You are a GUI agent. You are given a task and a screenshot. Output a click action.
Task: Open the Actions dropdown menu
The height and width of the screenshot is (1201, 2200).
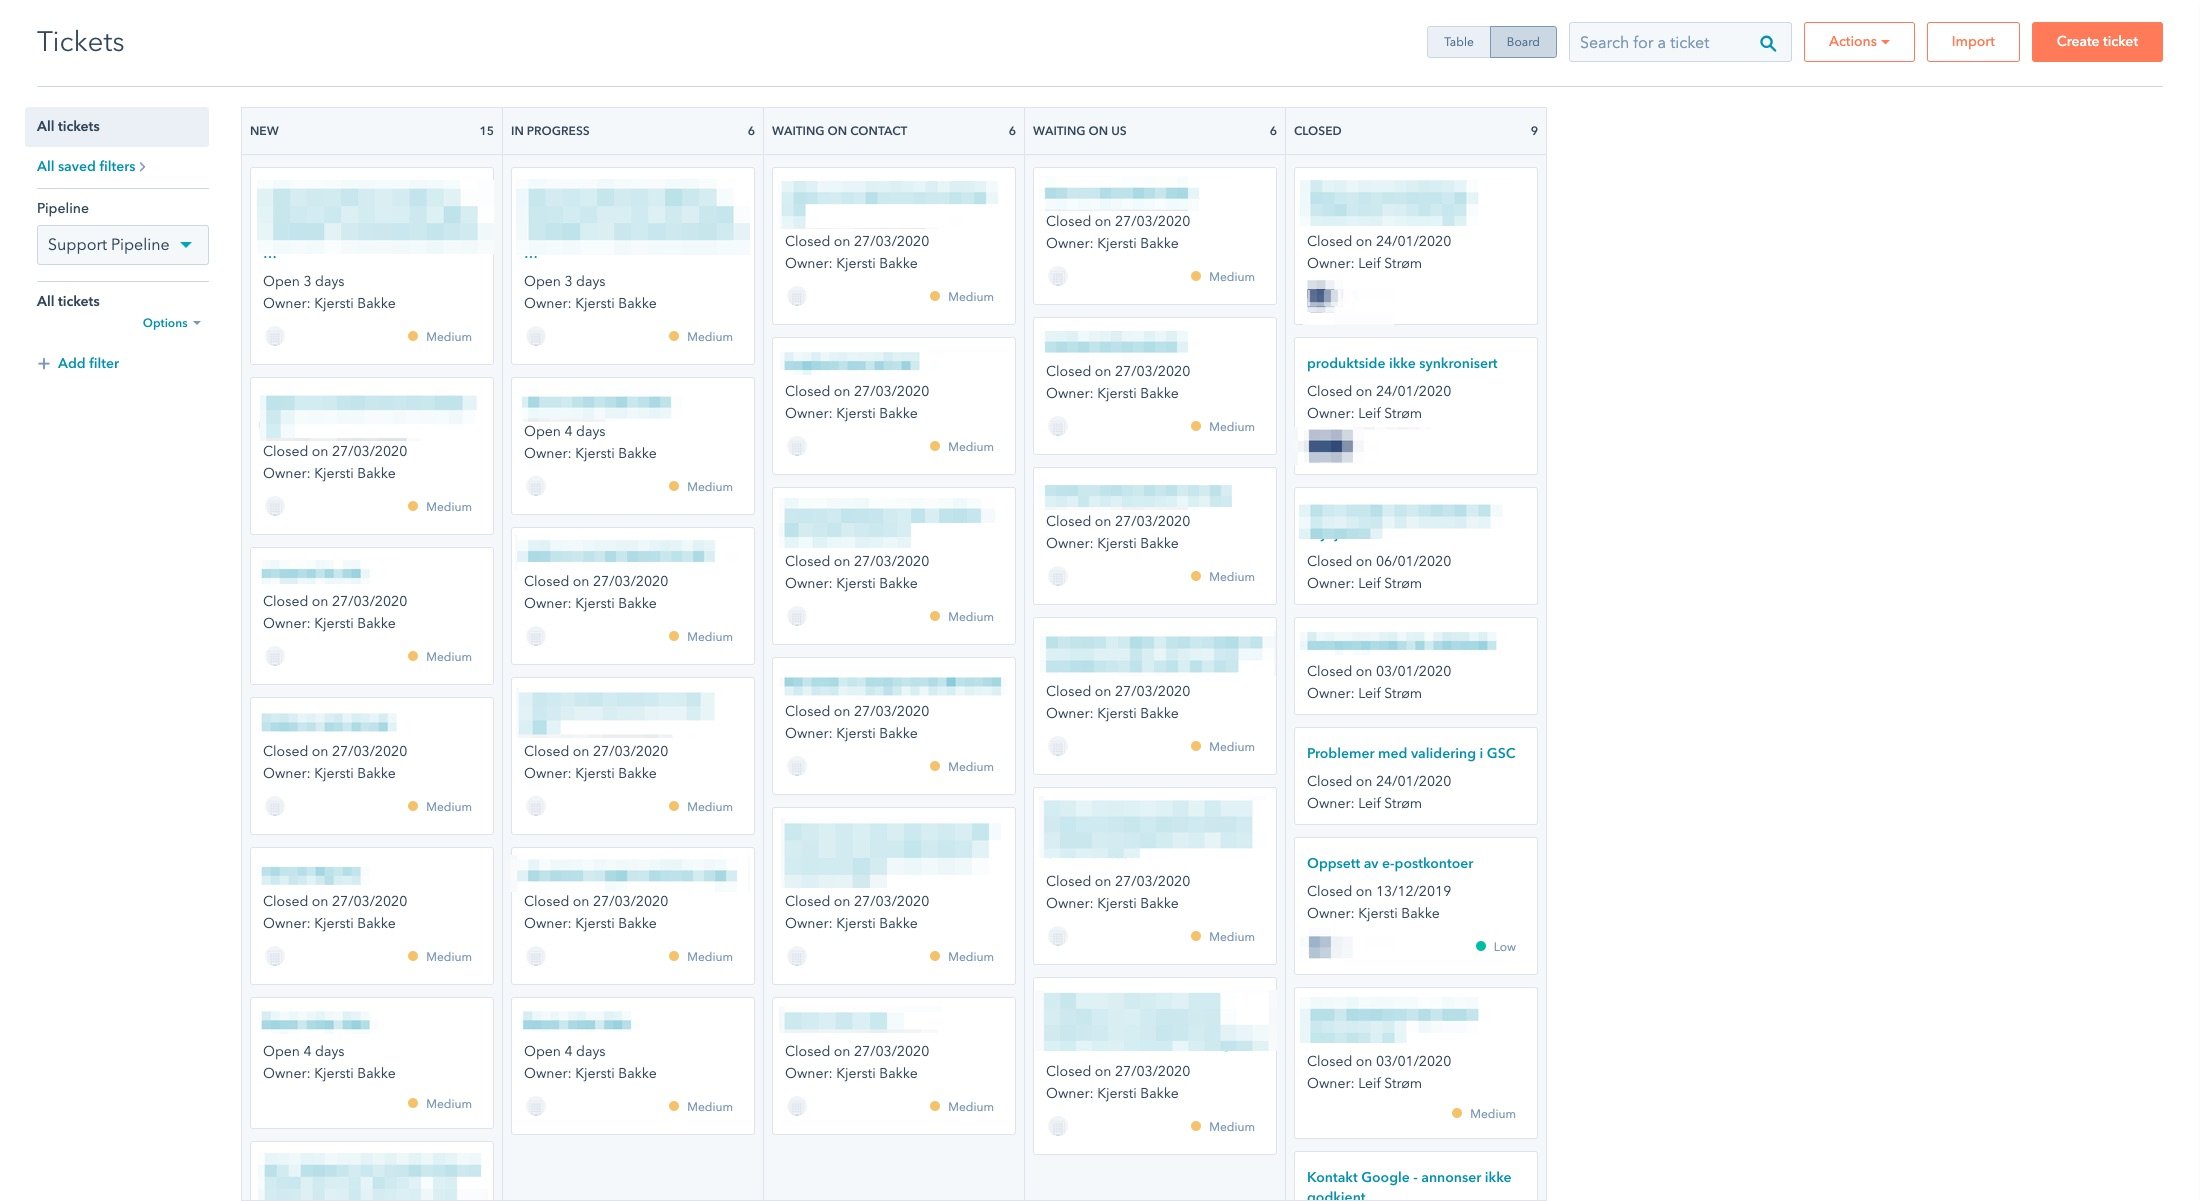(1857, 40)
